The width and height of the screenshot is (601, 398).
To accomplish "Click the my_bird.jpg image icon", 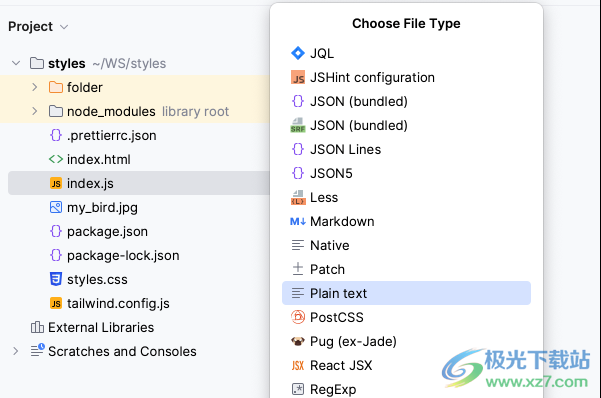I will pyautogui.click(x=56, y=207).
